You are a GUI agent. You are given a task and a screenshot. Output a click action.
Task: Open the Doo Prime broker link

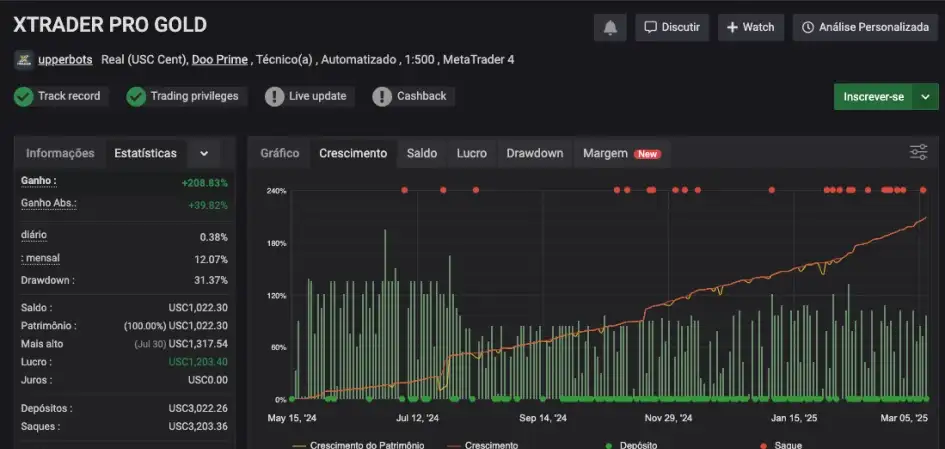point(219,60)
